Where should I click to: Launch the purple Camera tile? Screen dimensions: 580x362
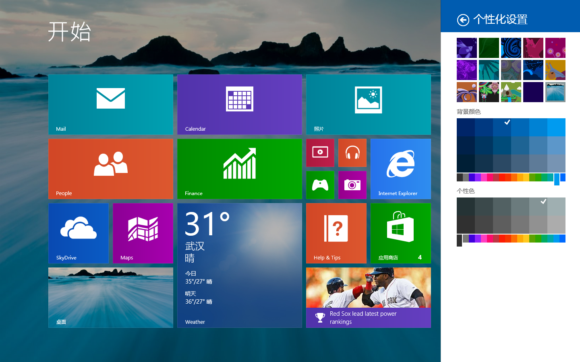(x=353, y=185)
